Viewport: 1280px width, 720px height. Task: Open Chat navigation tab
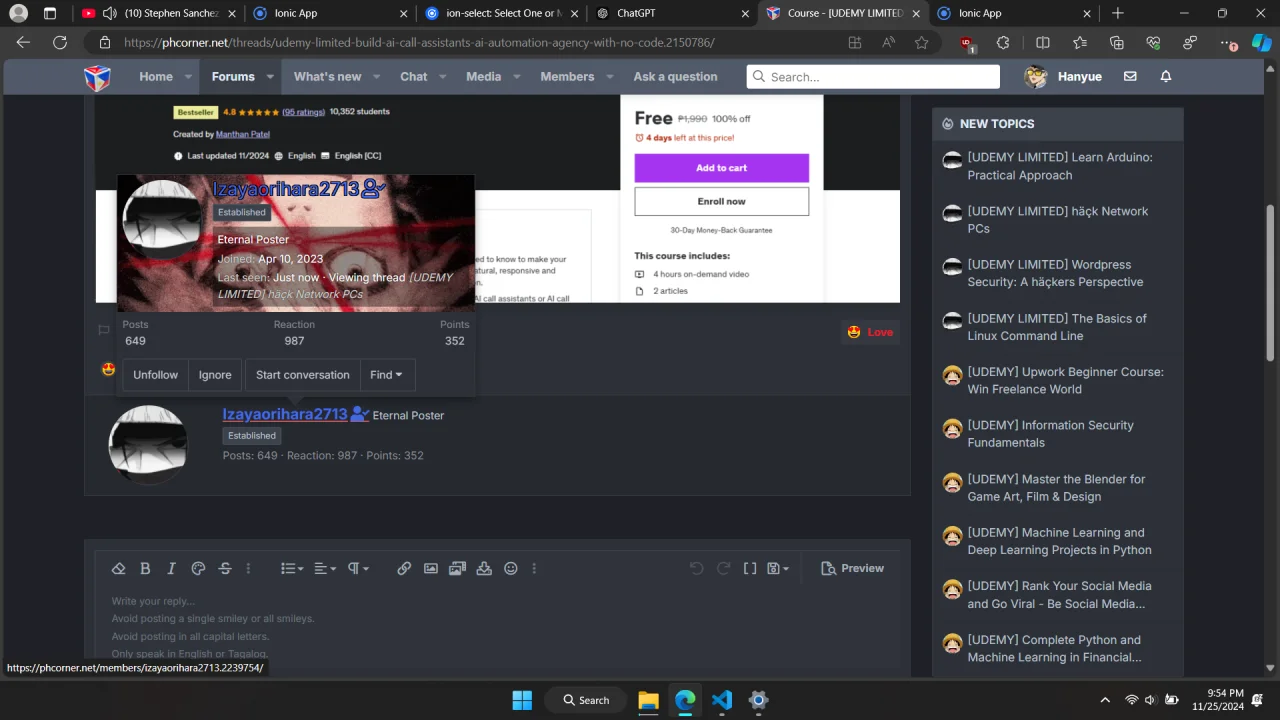[x=413, y=77]
